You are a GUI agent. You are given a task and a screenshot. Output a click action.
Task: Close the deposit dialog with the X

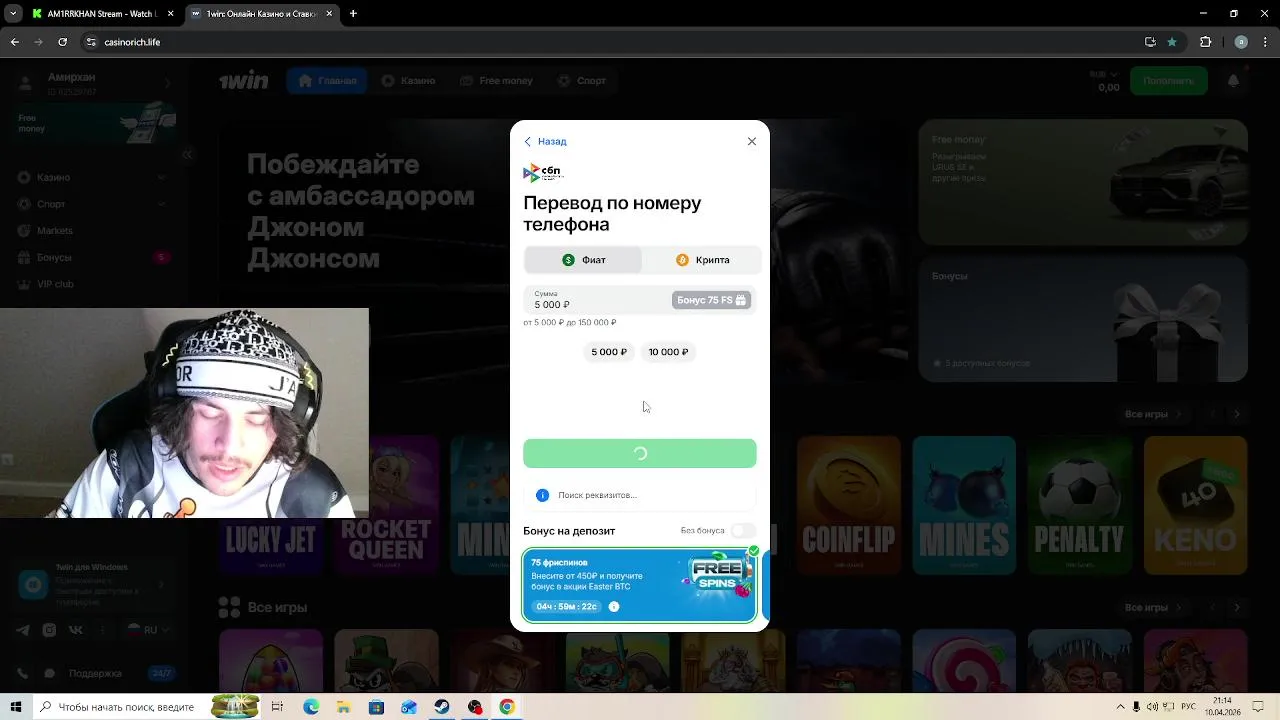(x=752, y=141)
